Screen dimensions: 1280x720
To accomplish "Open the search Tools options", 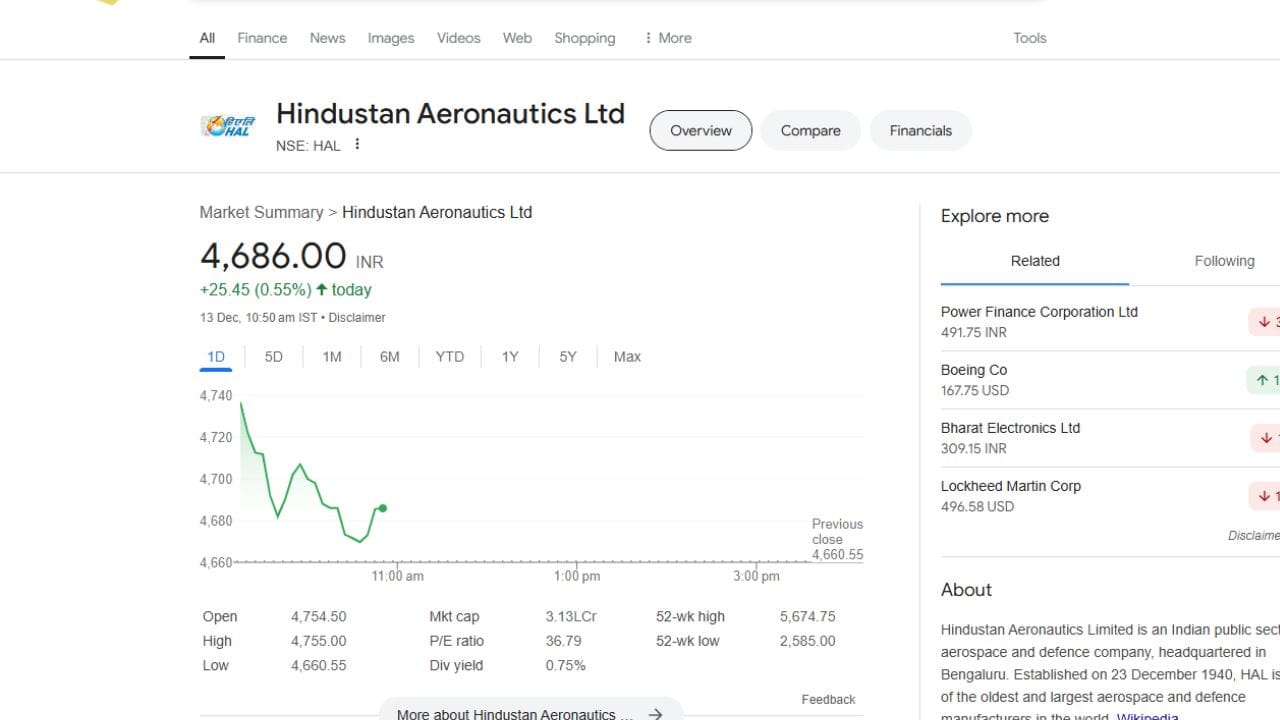I will coord(1029,38).
